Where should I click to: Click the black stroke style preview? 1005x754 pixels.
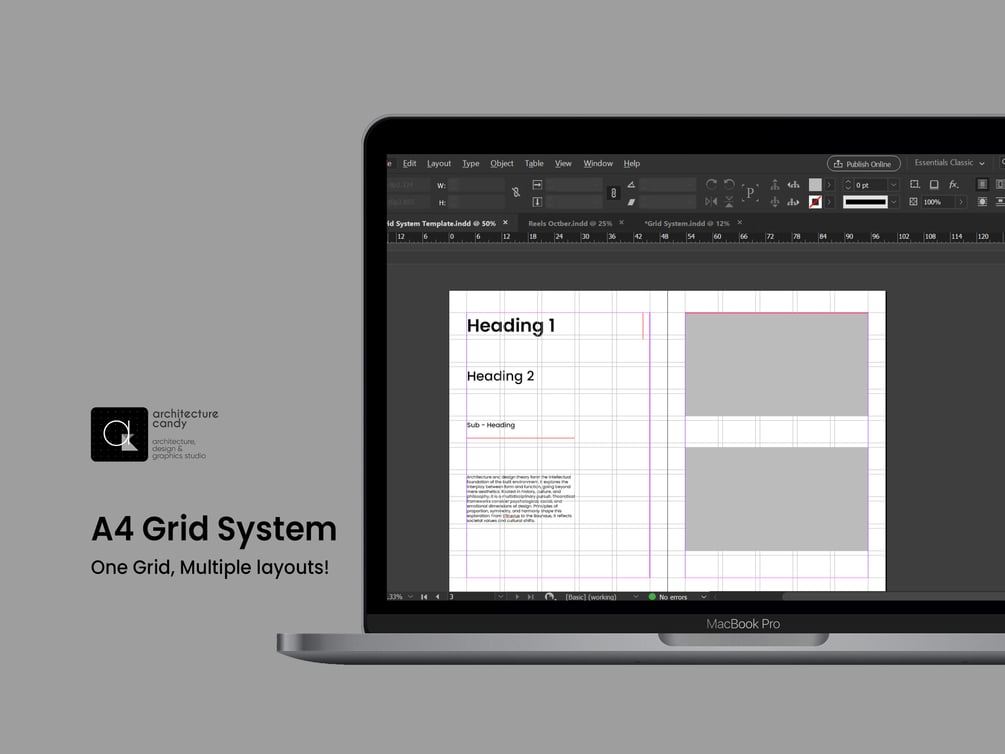click(x=865, y=202)
